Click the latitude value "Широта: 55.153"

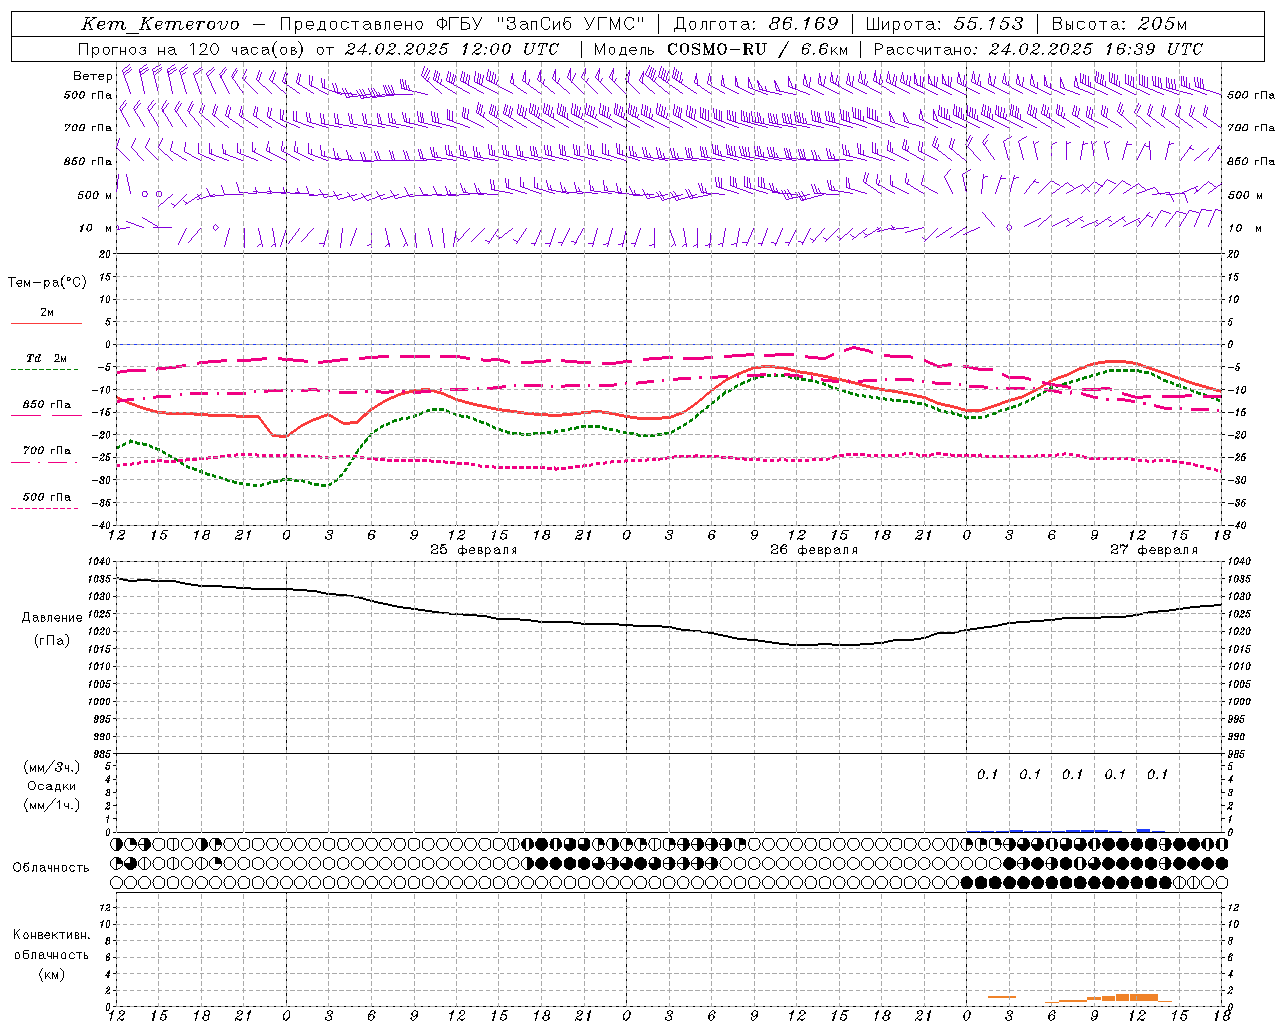(945, 24)
